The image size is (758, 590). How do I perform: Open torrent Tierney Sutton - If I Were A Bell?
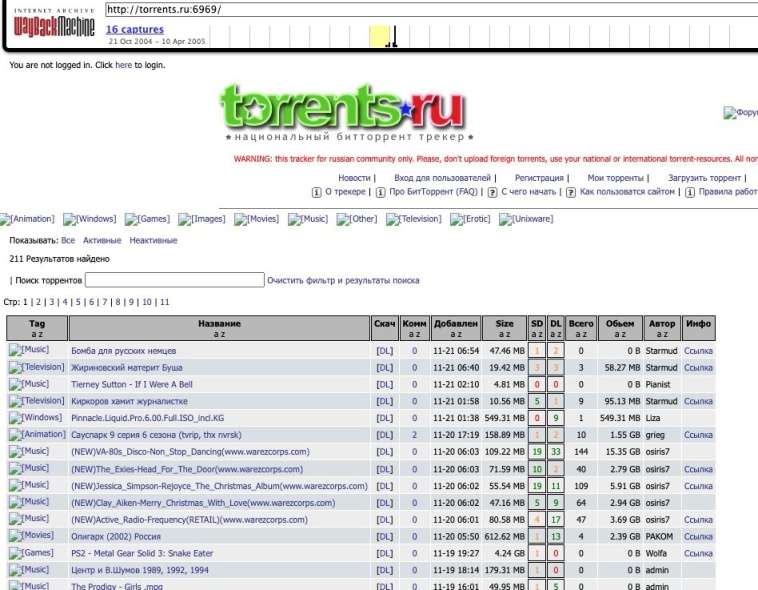(x=132, y=384)
